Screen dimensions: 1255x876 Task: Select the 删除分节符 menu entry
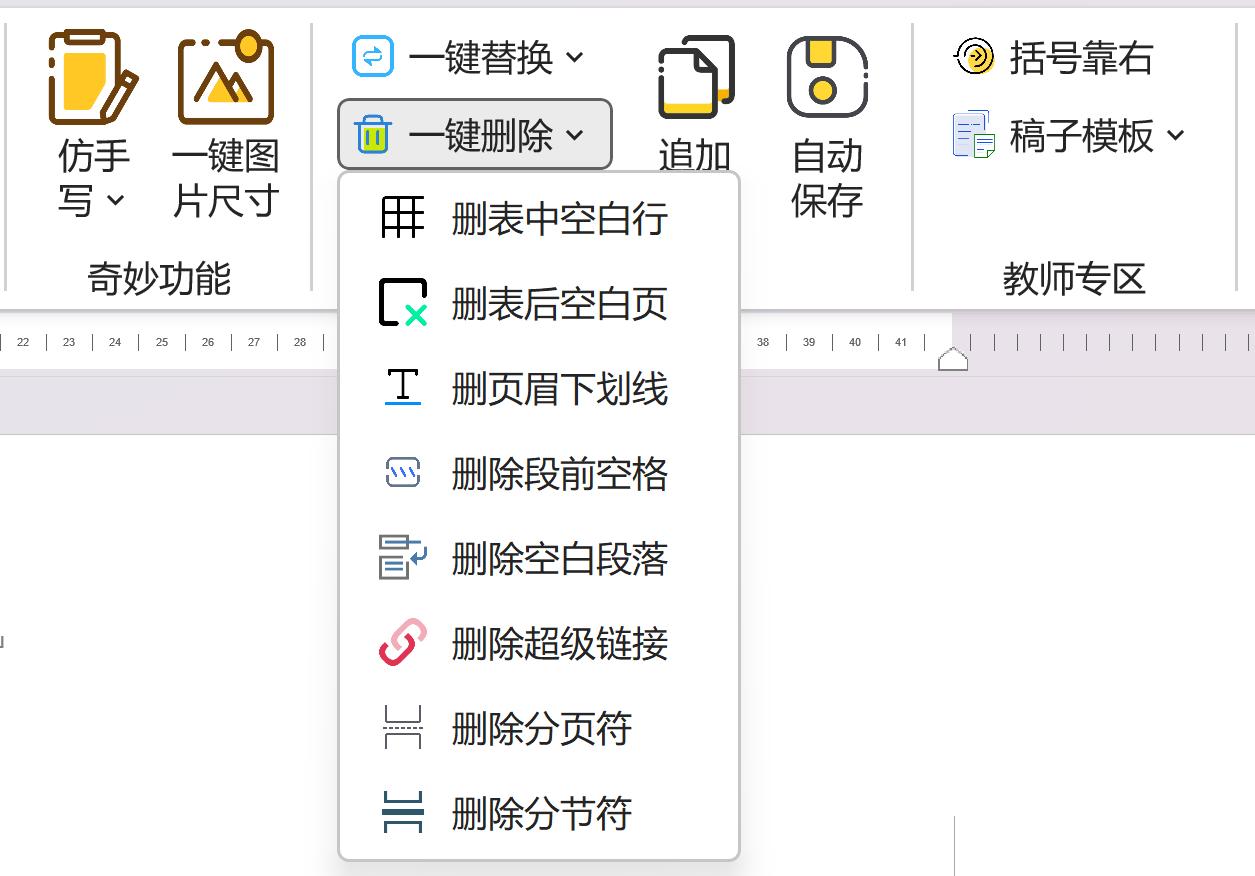(559, 815)
